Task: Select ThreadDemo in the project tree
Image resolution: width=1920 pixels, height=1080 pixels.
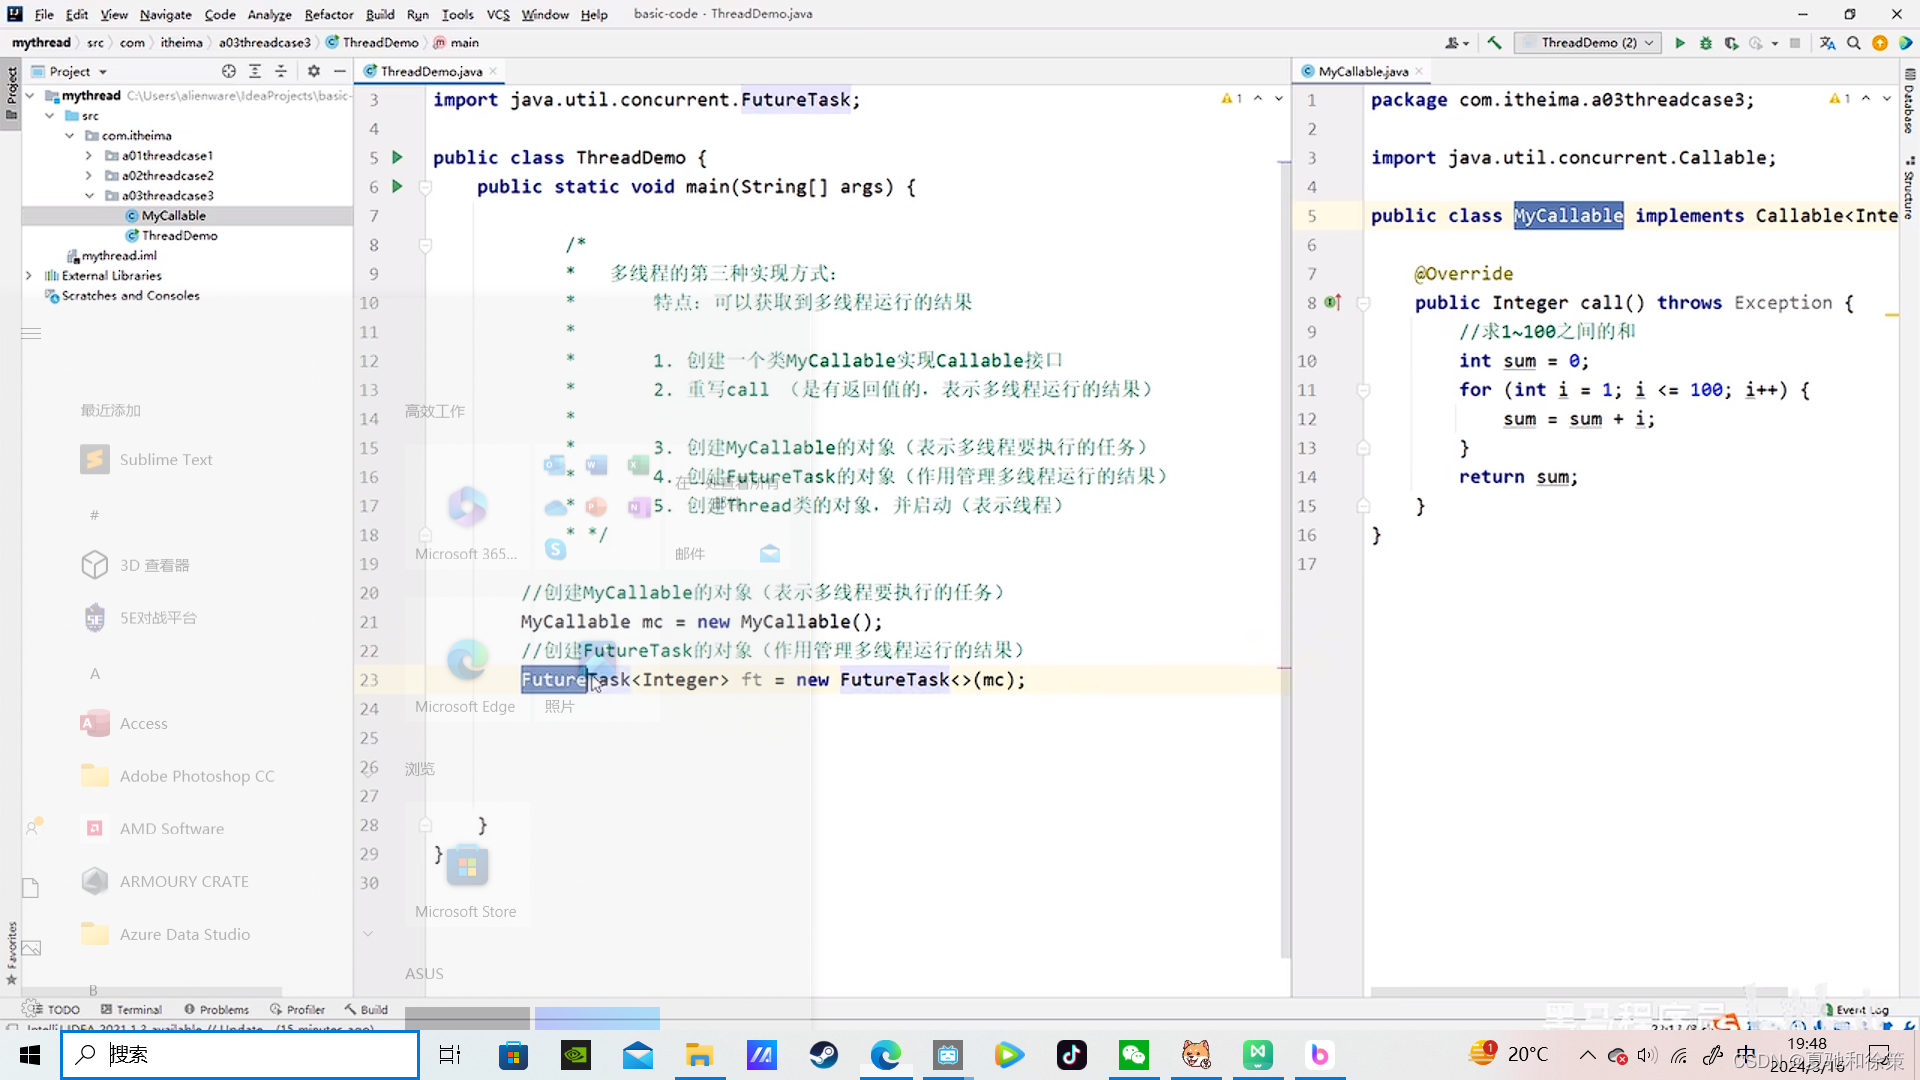Action: click(x=179, y=236)
